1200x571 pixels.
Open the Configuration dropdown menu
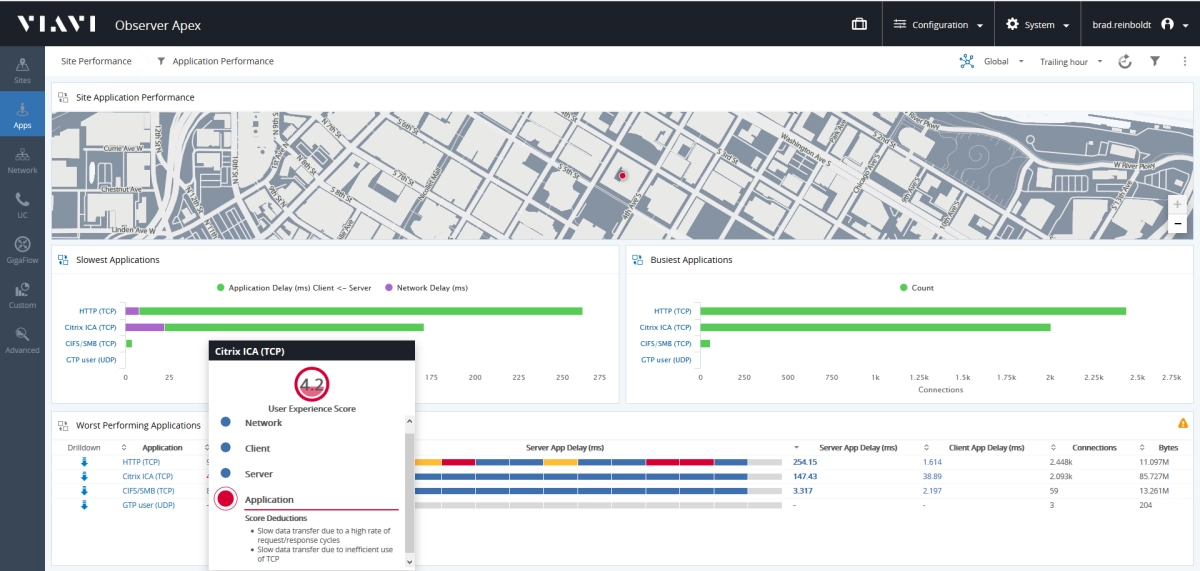pyautogui.click(x=937, y=24)
